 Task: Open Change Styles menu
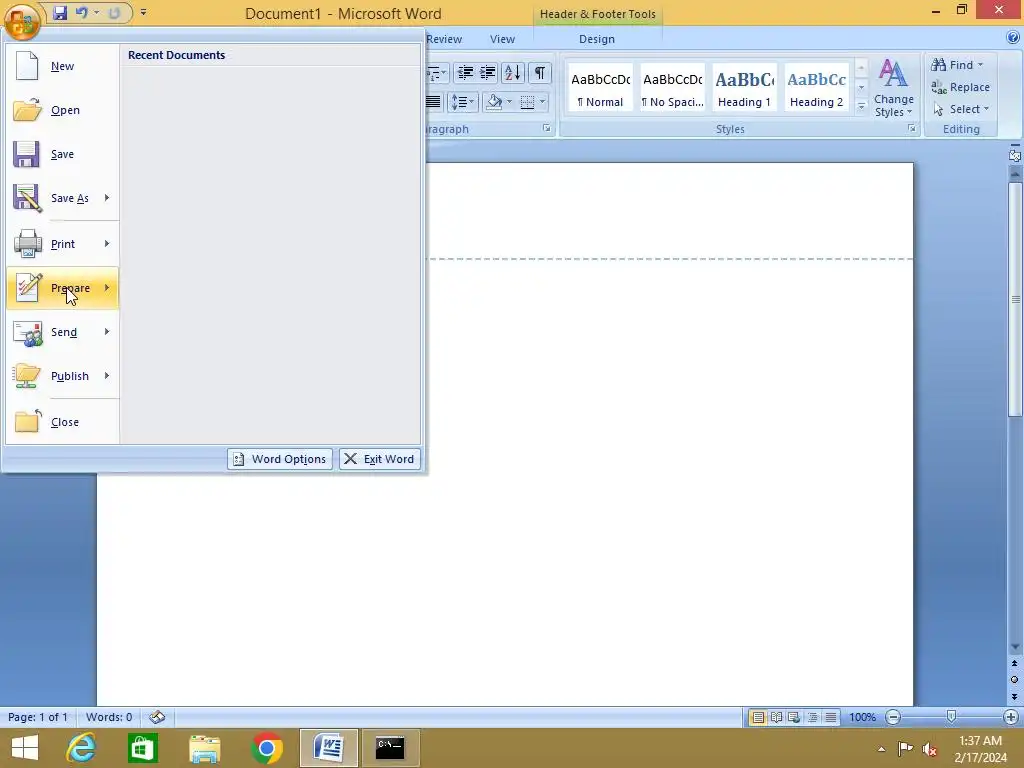893,88
